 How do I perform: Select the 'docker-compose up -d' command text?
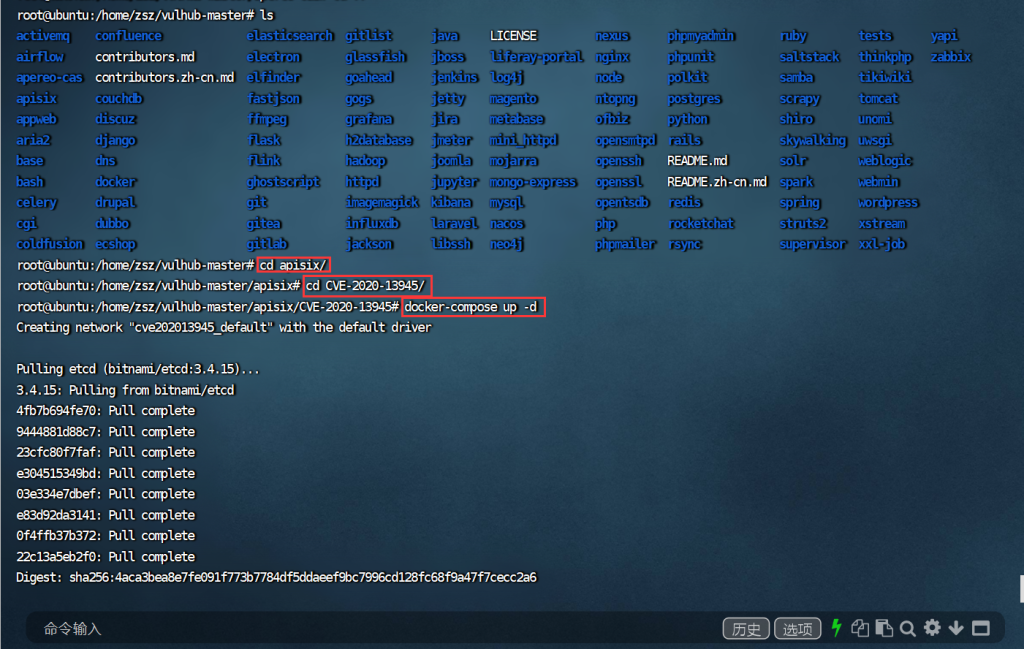pos(471,307)
